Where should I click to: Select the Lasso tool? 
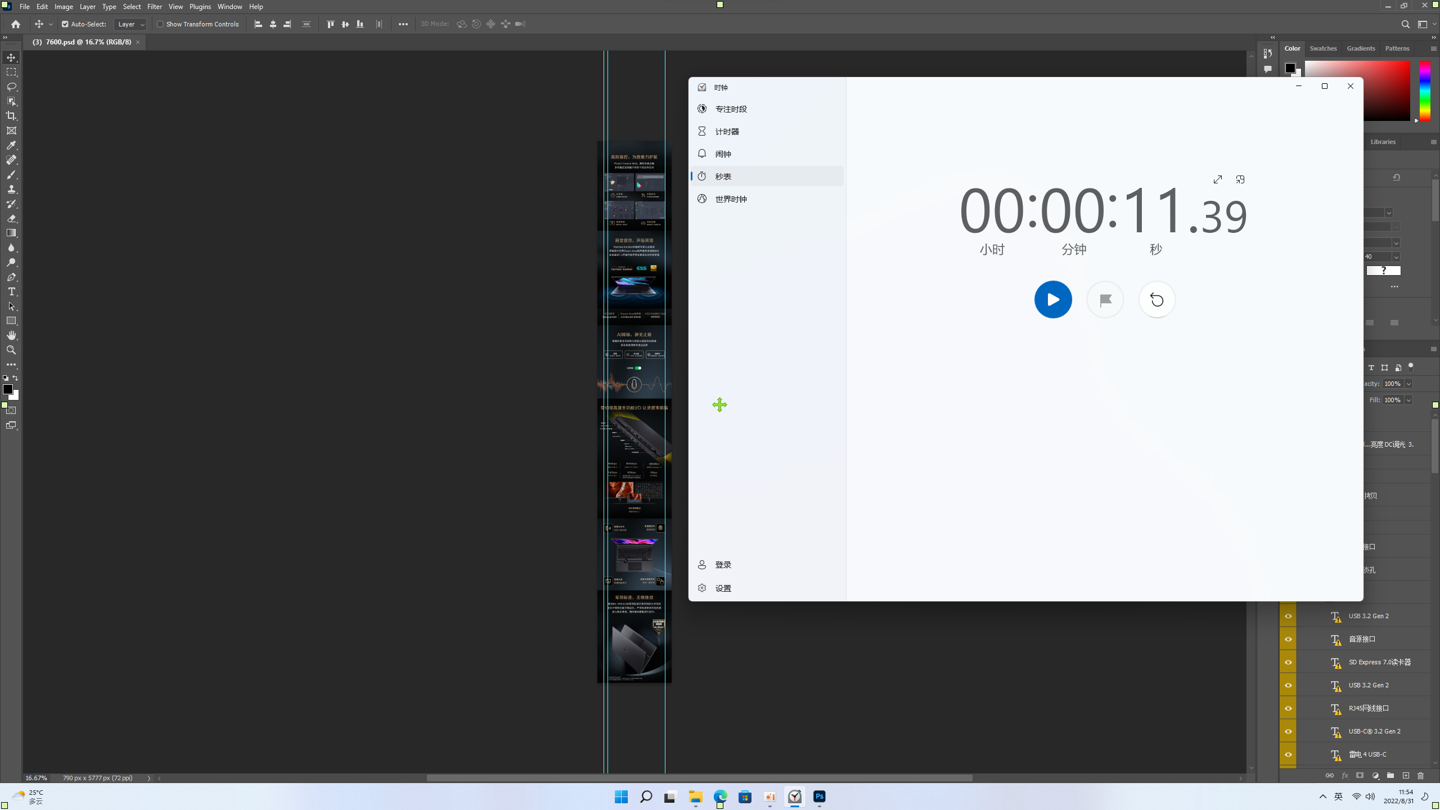pyautogui.click(x=12, y=87)
